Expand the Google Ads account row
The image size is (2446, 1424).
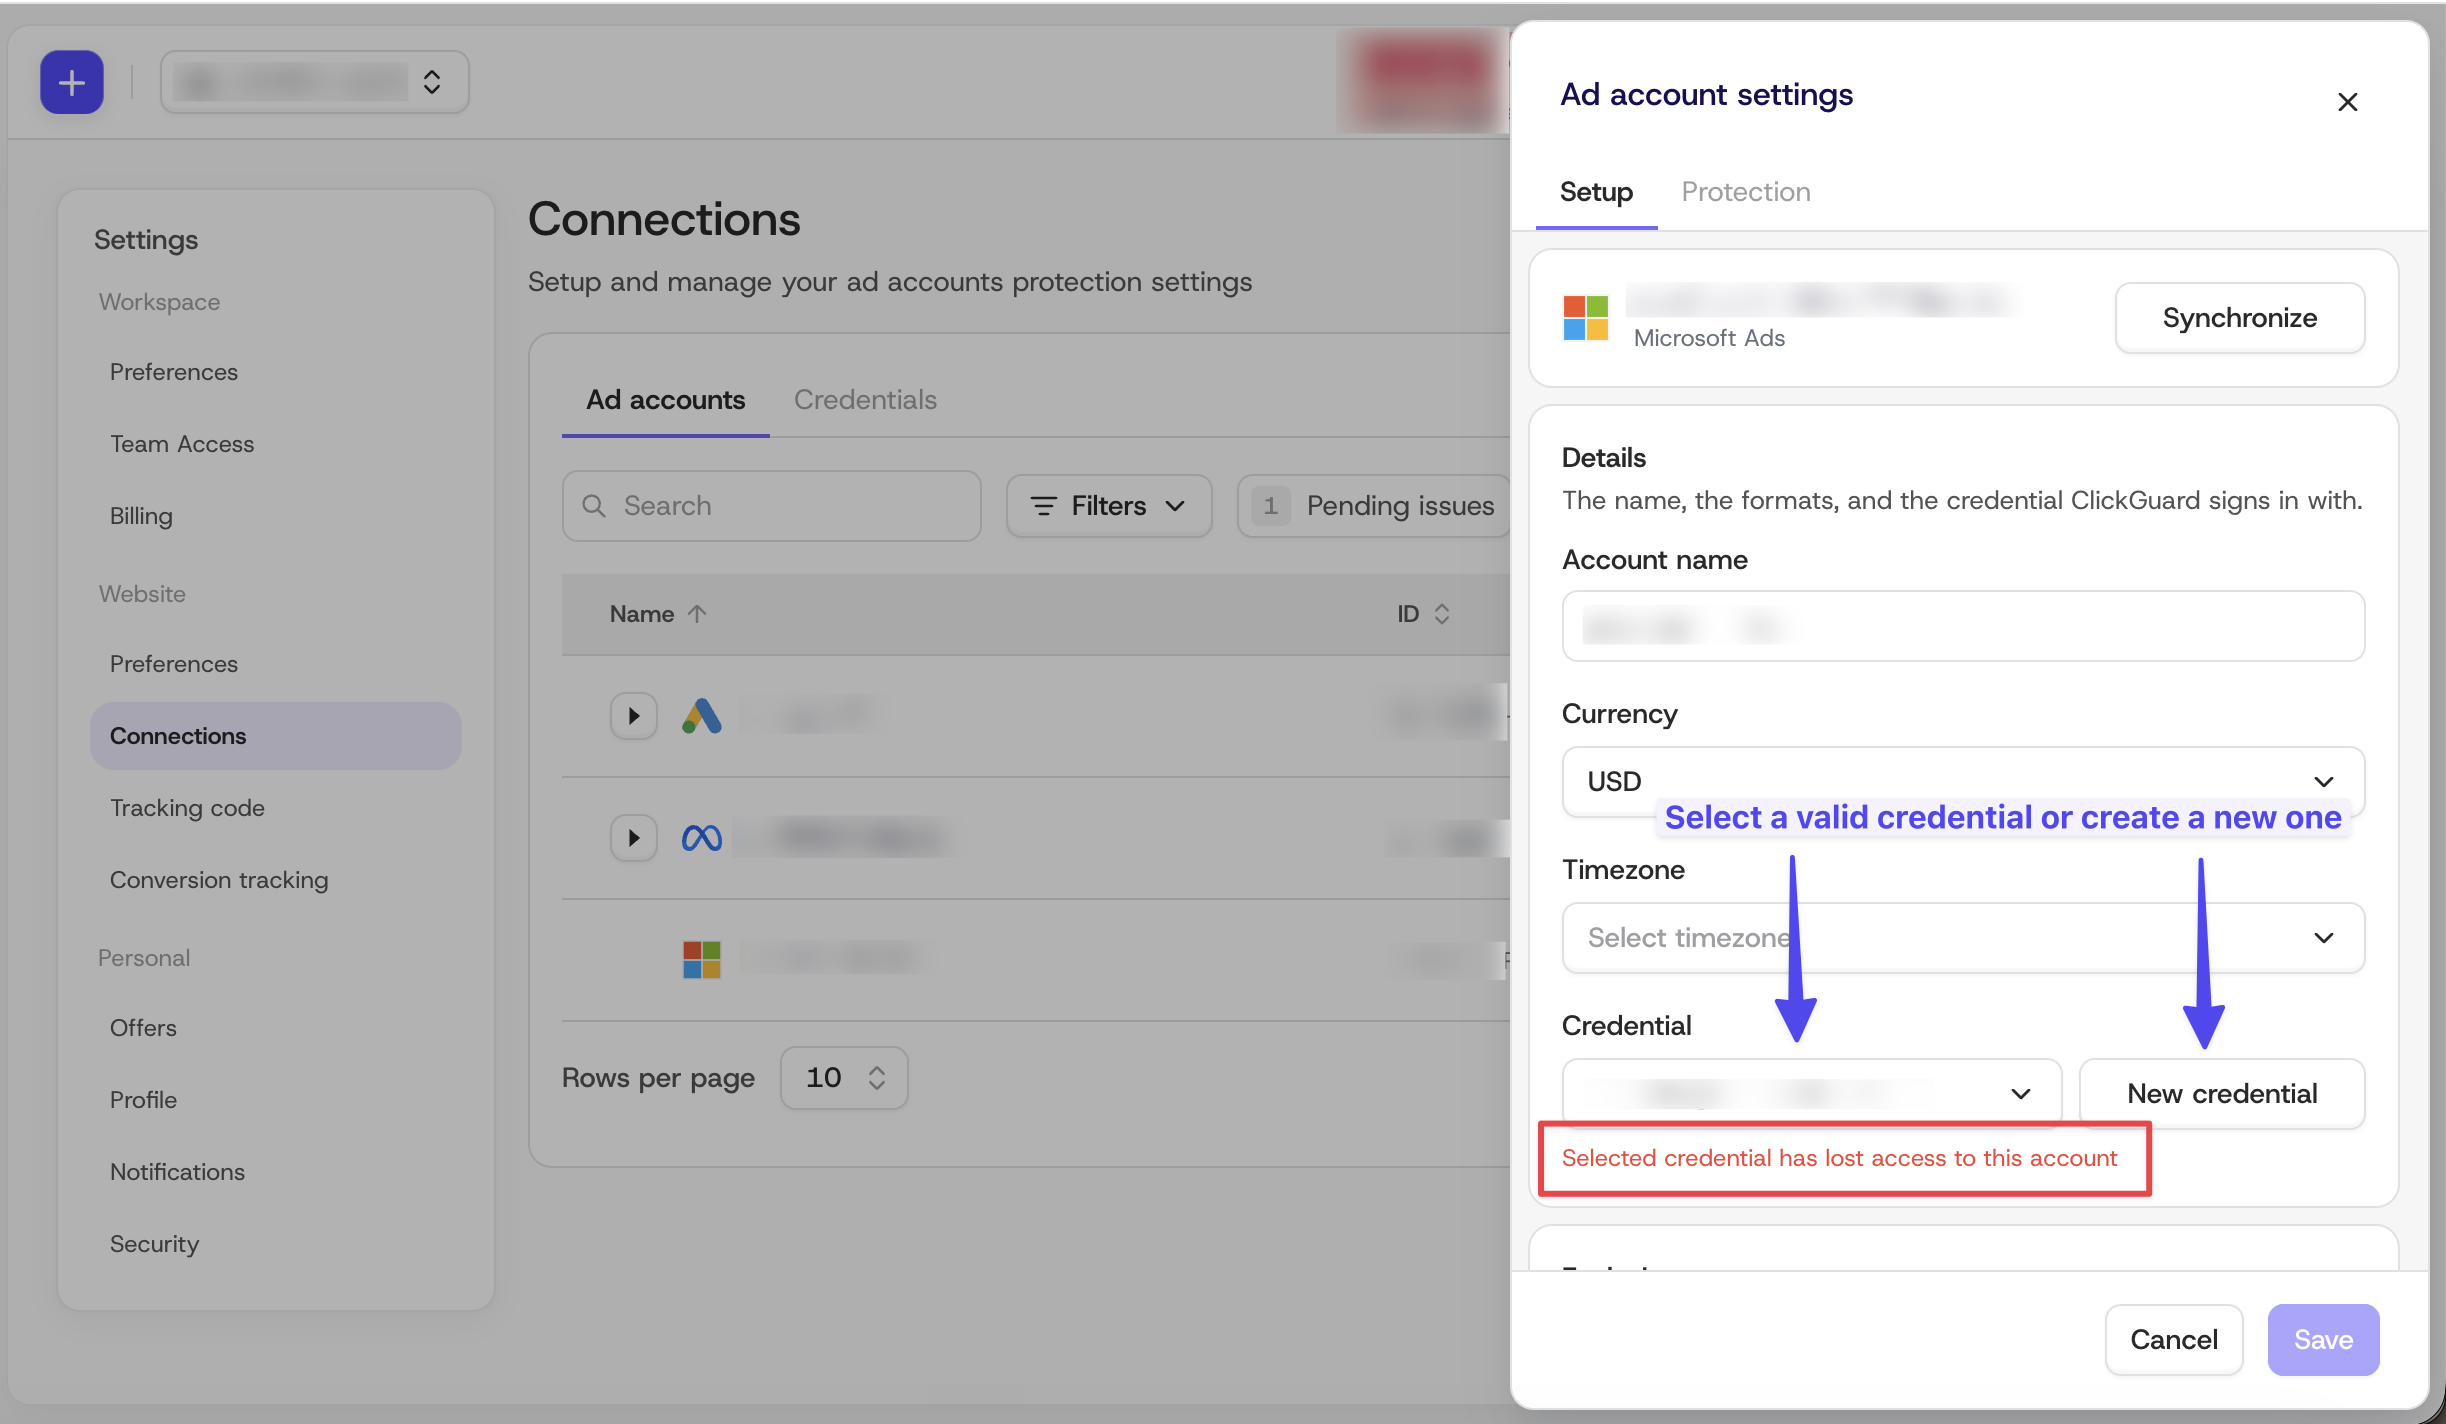pyautogui.click(x=633, y=716)
